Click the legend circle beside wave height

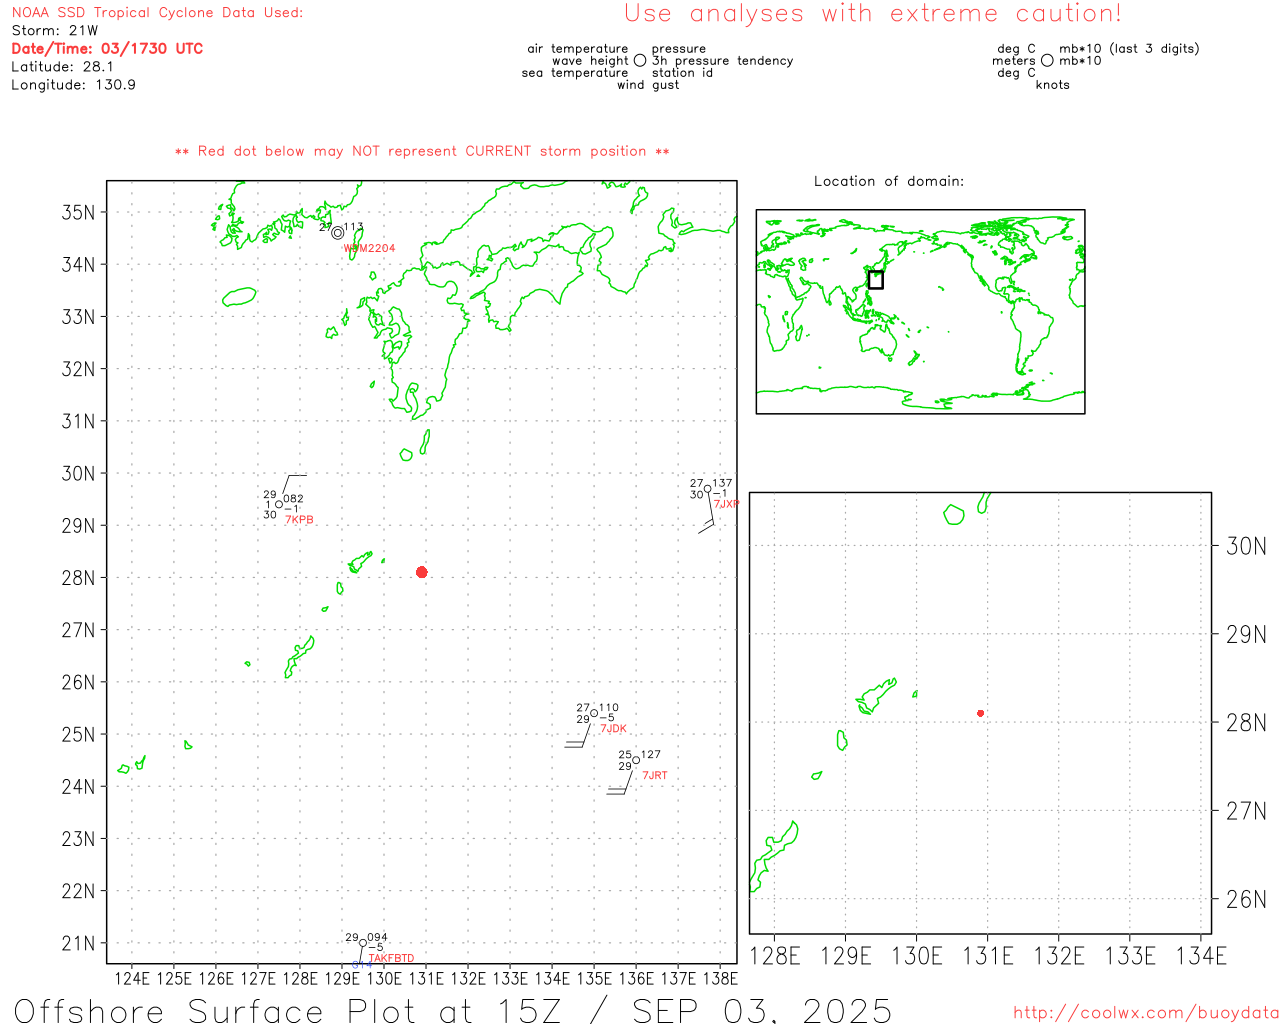(640, 61)
